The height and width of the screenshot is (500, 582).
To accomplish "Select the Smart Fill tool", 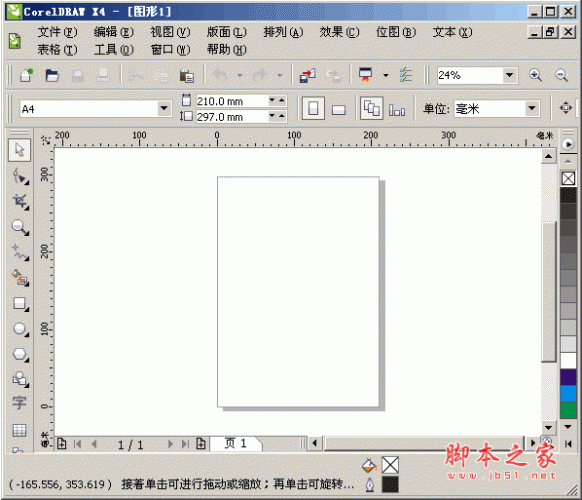I will 20,278.
